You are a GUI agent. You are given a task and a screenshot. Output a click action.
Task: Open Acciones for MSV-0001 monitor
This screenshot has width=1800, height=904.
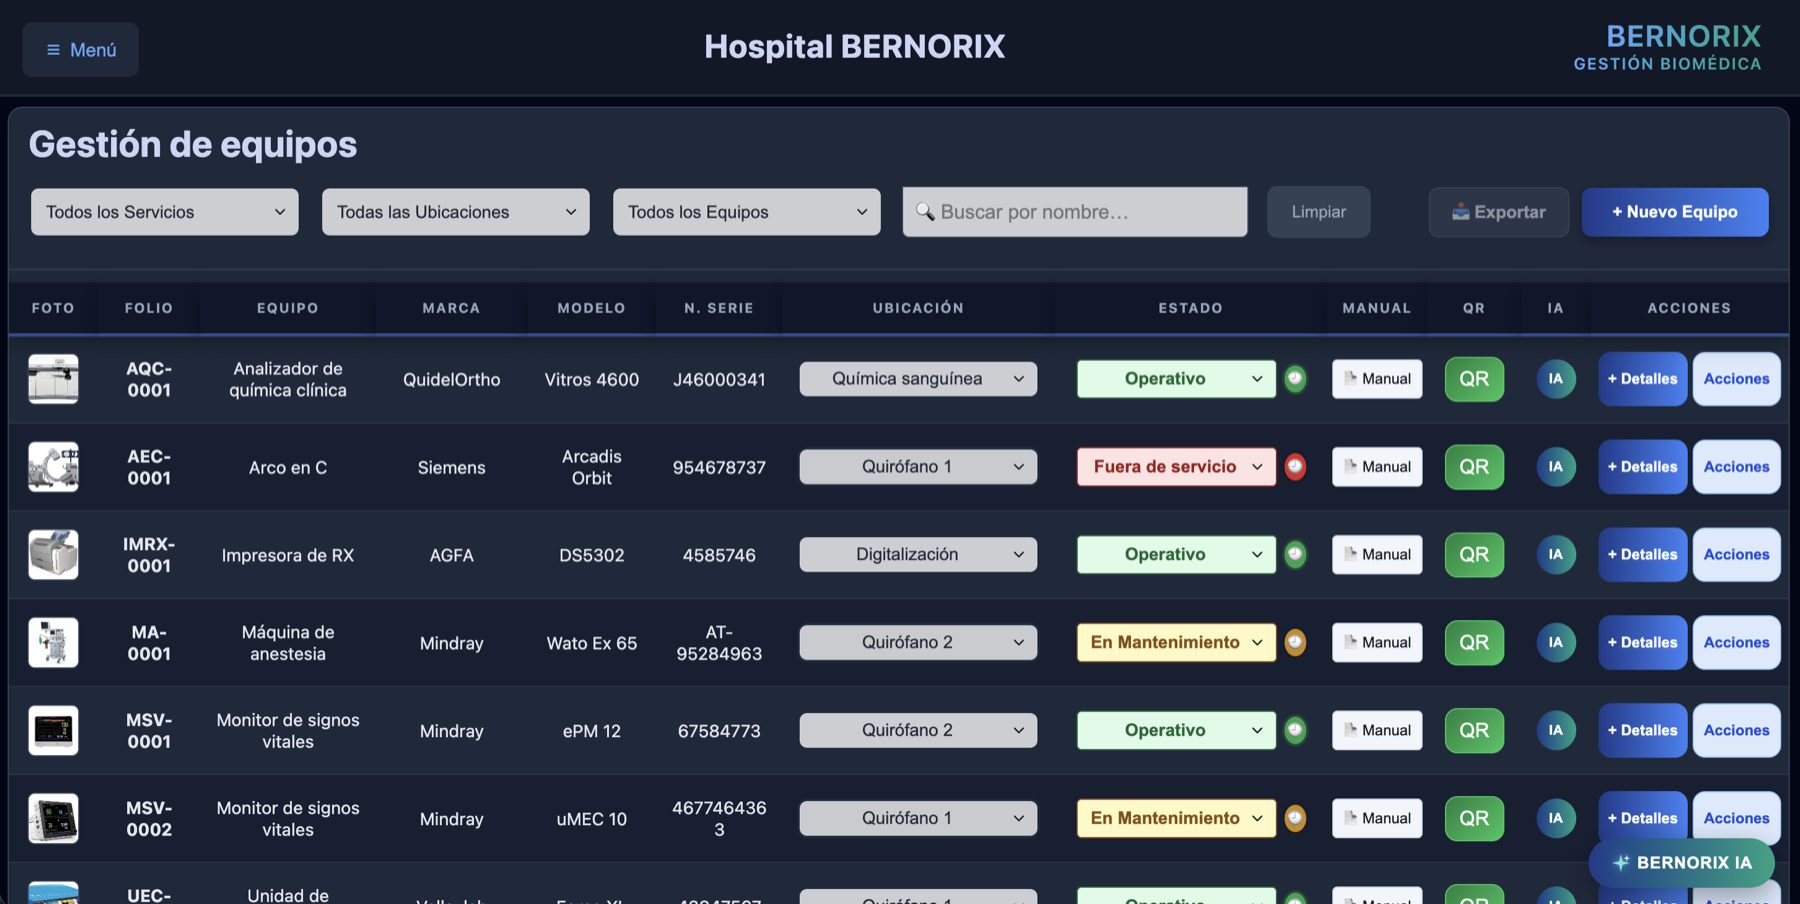(1736, 731)
